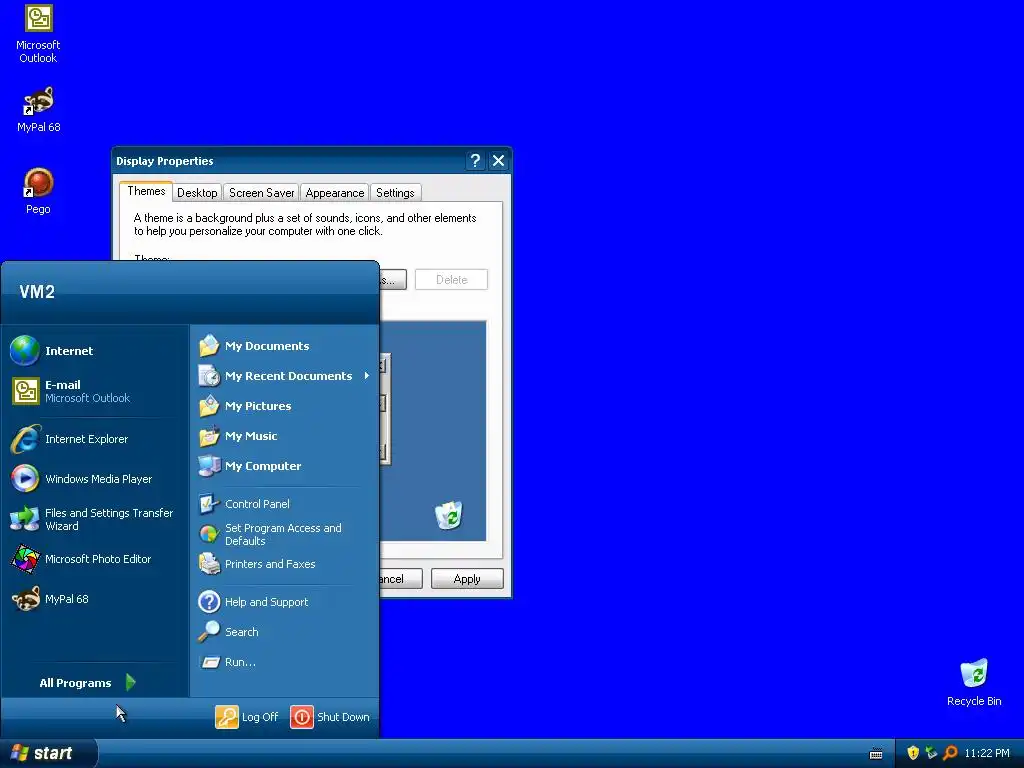Open the MyPal 68 desktop shortcut

(x=39, y=110)
